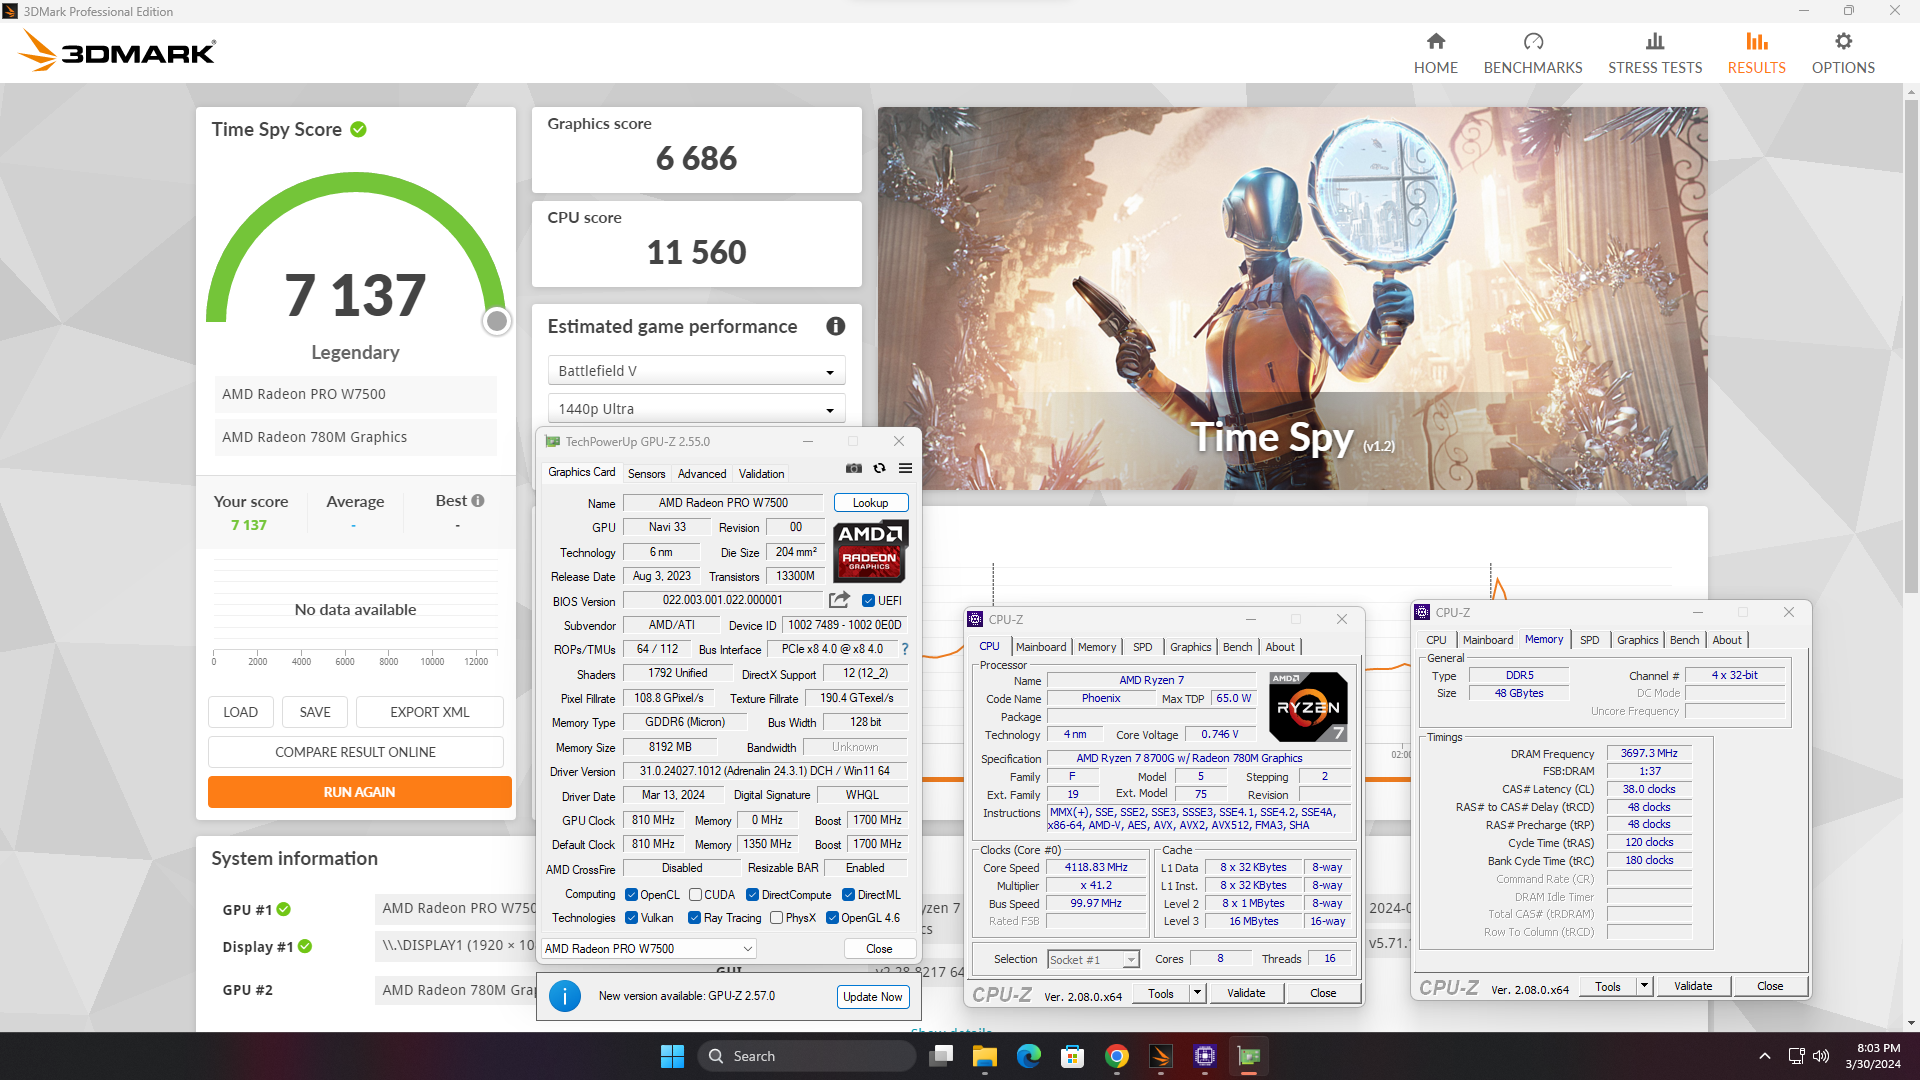Open the BENCHMARKS gauge icon
Screen dimensions: 1920x1080
click(1533, 41)
